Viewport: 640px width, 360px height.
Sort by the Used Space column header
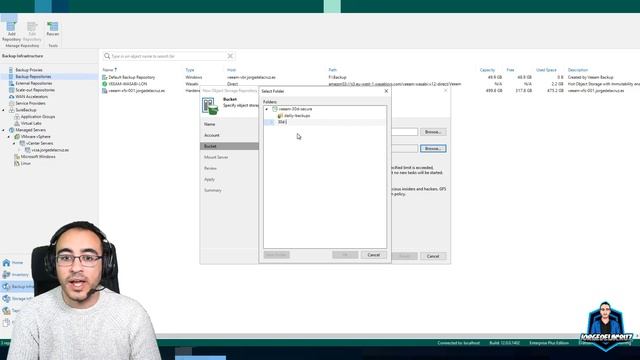(546, 70)
